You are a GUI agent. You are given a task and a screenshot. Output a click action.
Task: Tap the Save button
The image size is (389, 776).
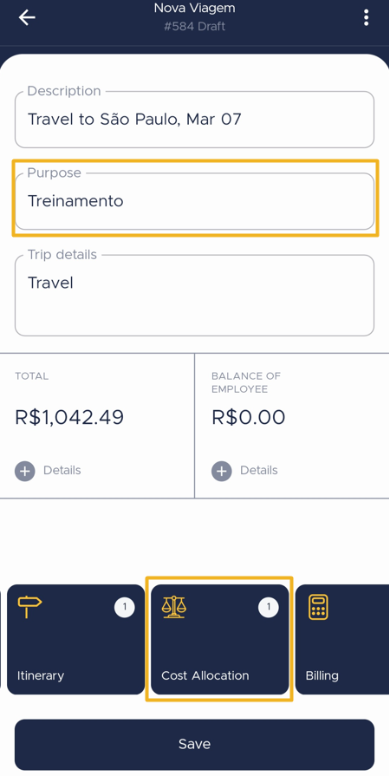[194, 744]
